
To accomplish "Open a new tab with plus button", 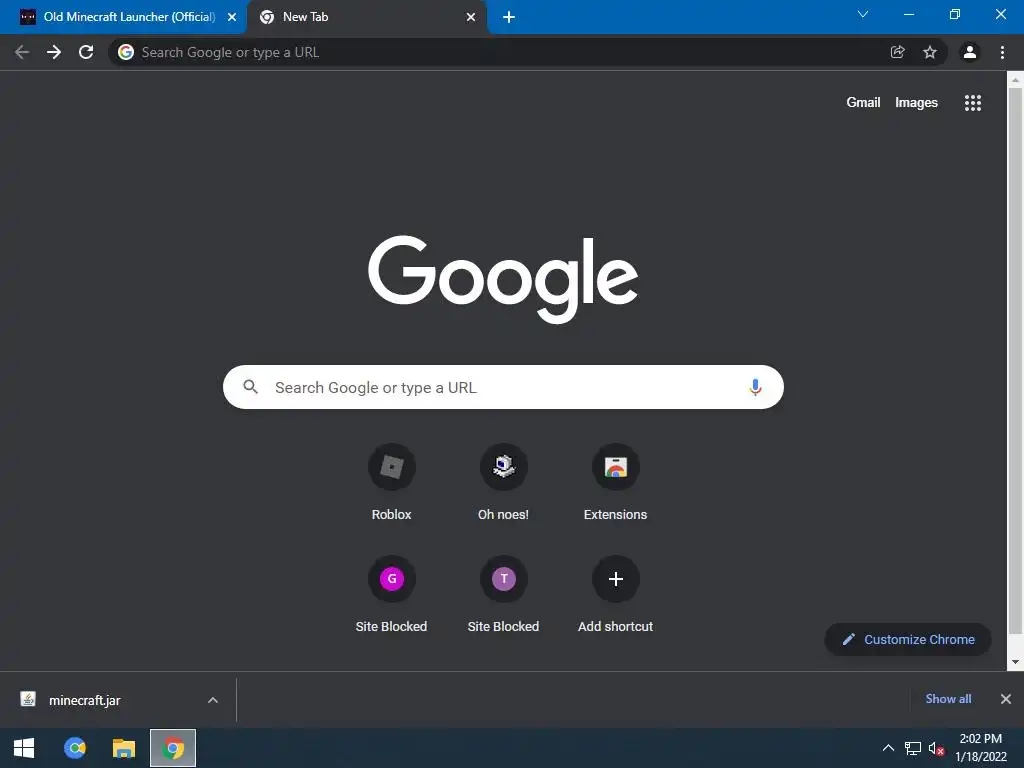I will pos(509,17).
